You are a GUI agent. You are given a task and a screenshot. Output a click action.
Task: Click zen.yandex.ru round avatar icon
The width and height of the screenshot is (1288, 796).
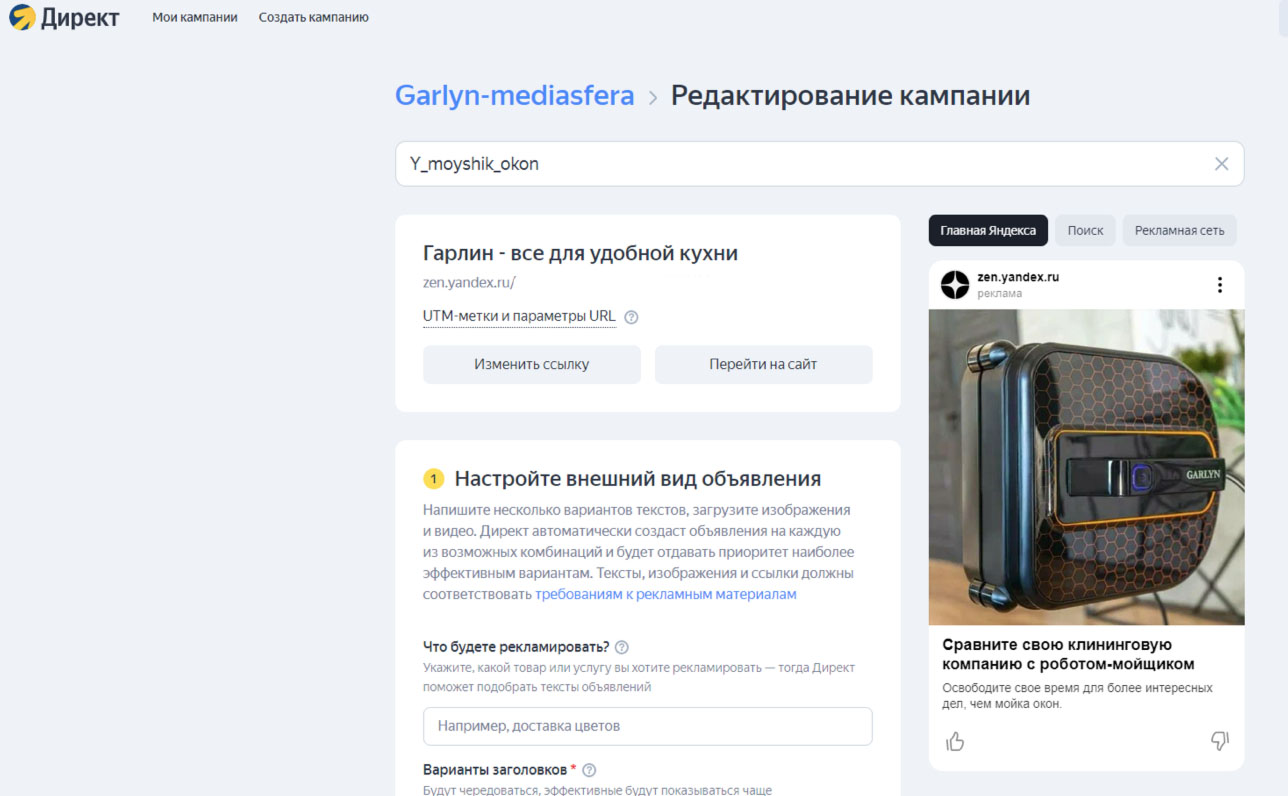[x=955, y=285]
